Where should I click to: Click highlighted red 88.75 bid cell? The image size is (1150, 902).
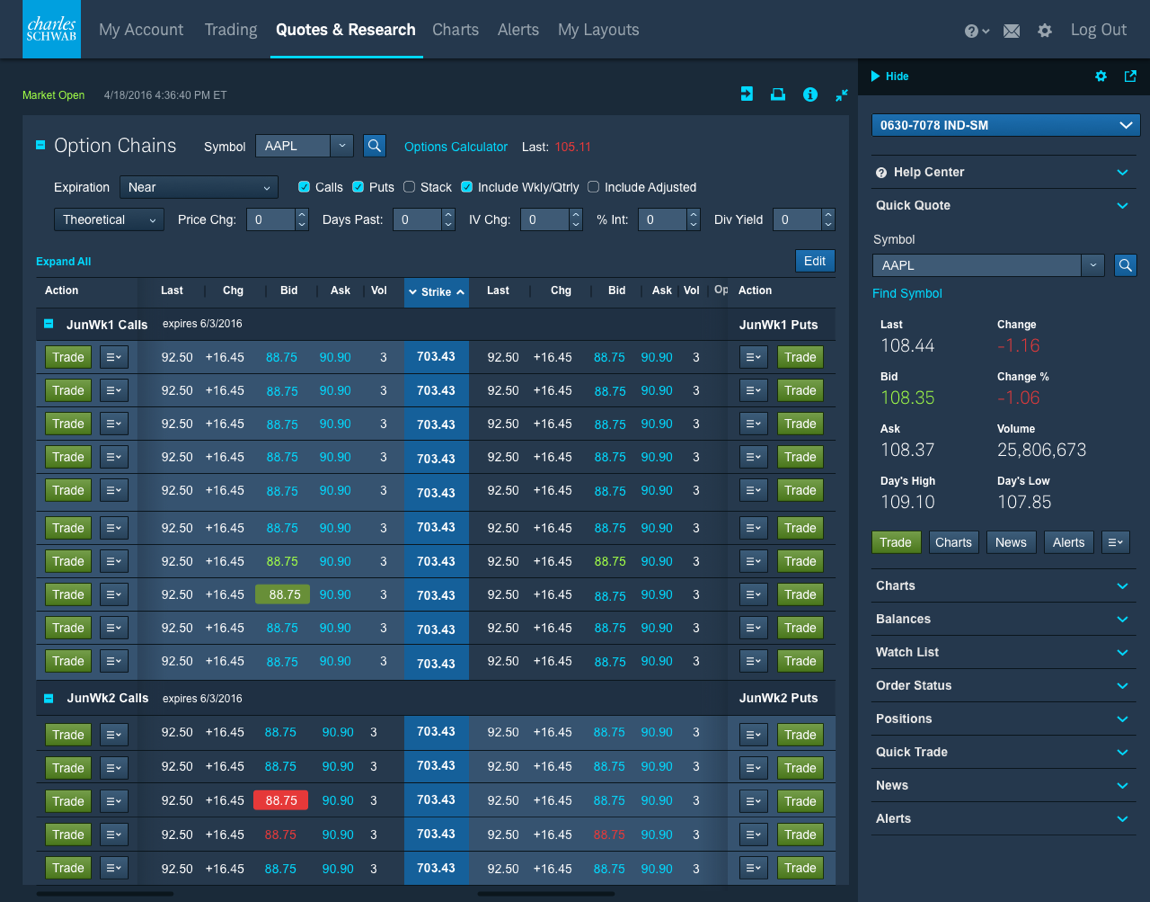[x=281, y=801]
